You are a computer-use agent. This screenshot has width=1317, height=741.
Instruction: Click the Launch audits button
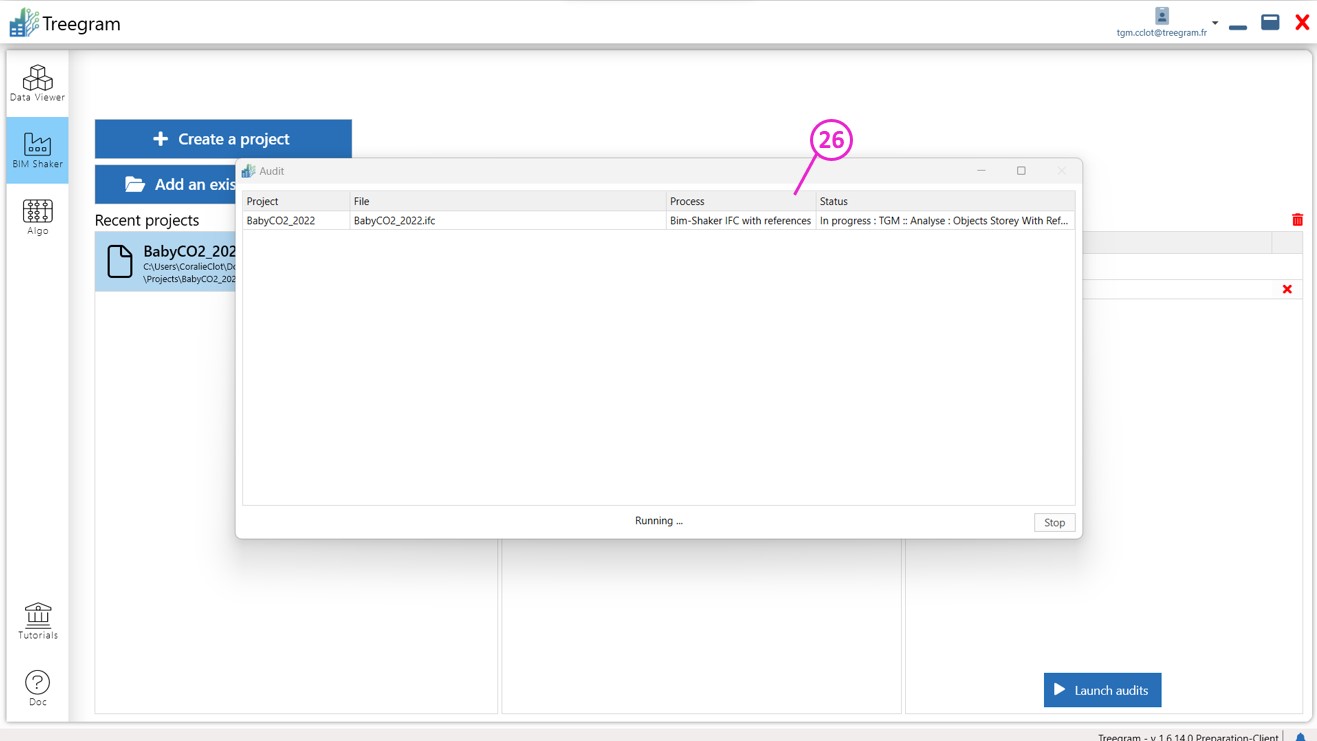1102,690
